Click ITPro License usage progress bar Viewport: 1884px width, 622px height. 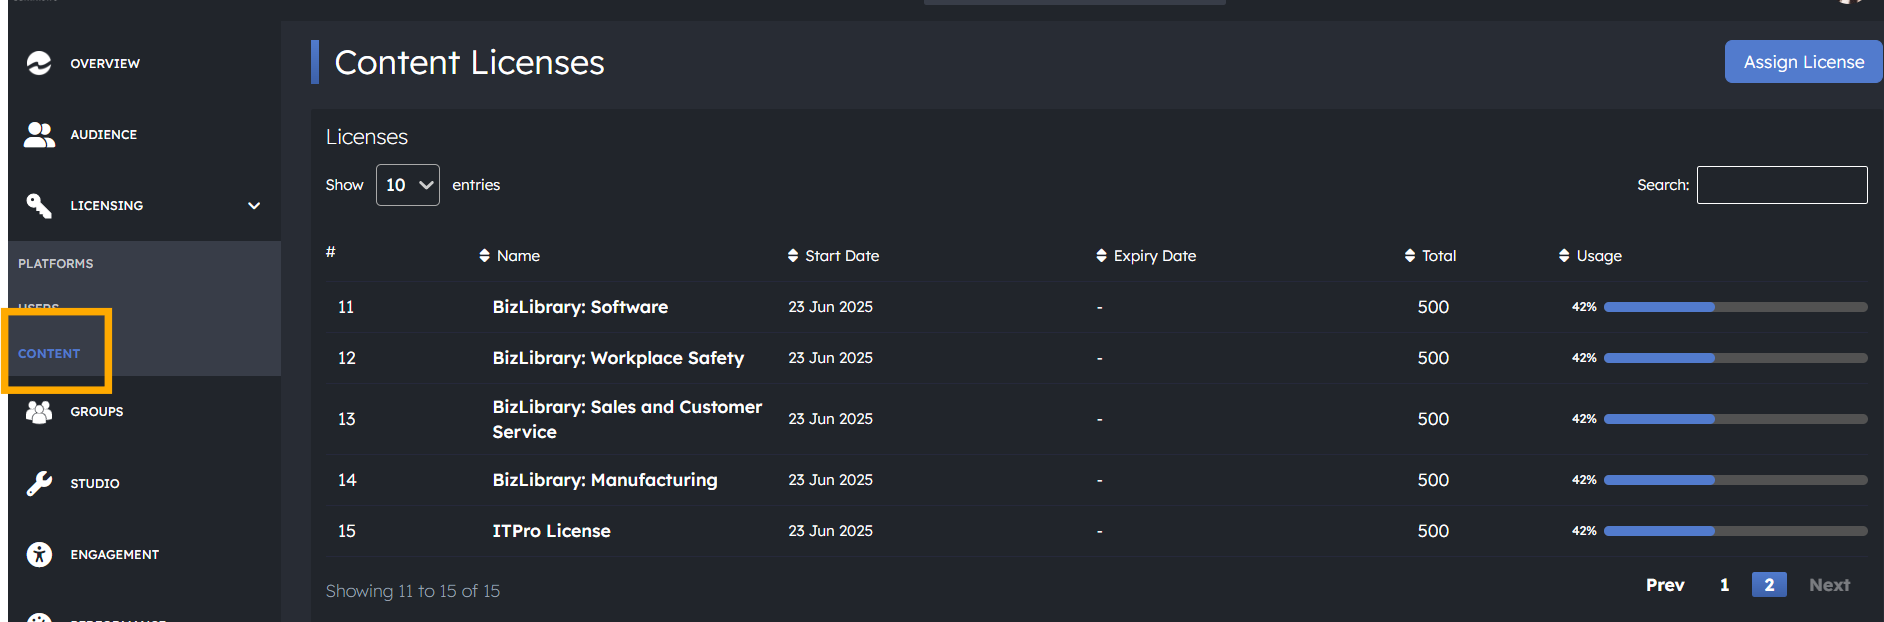tap(1735, 531)
